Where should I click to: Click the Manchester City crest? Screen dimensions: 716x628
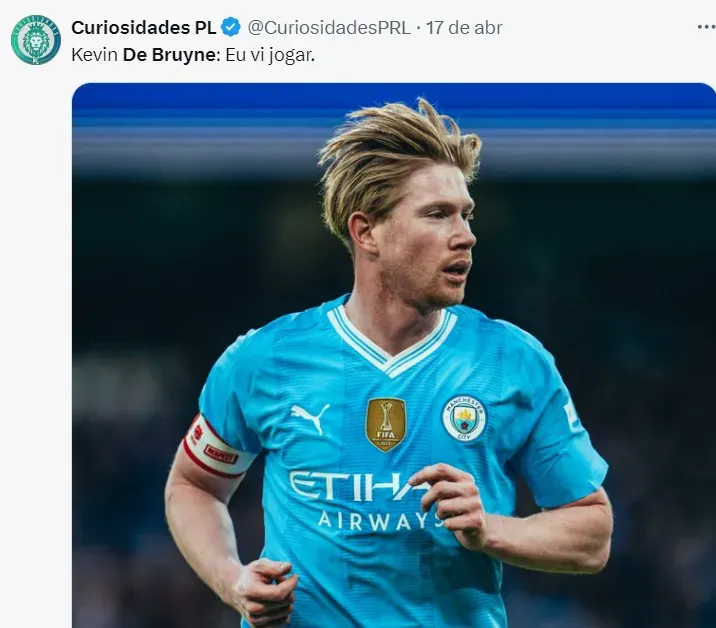(x=463, y=419)
